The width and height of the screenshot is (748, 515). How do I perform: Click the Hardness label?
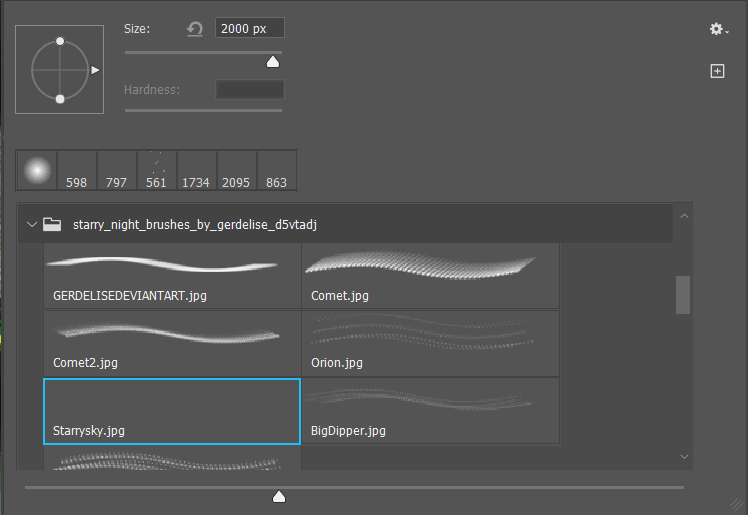point(152,90)
